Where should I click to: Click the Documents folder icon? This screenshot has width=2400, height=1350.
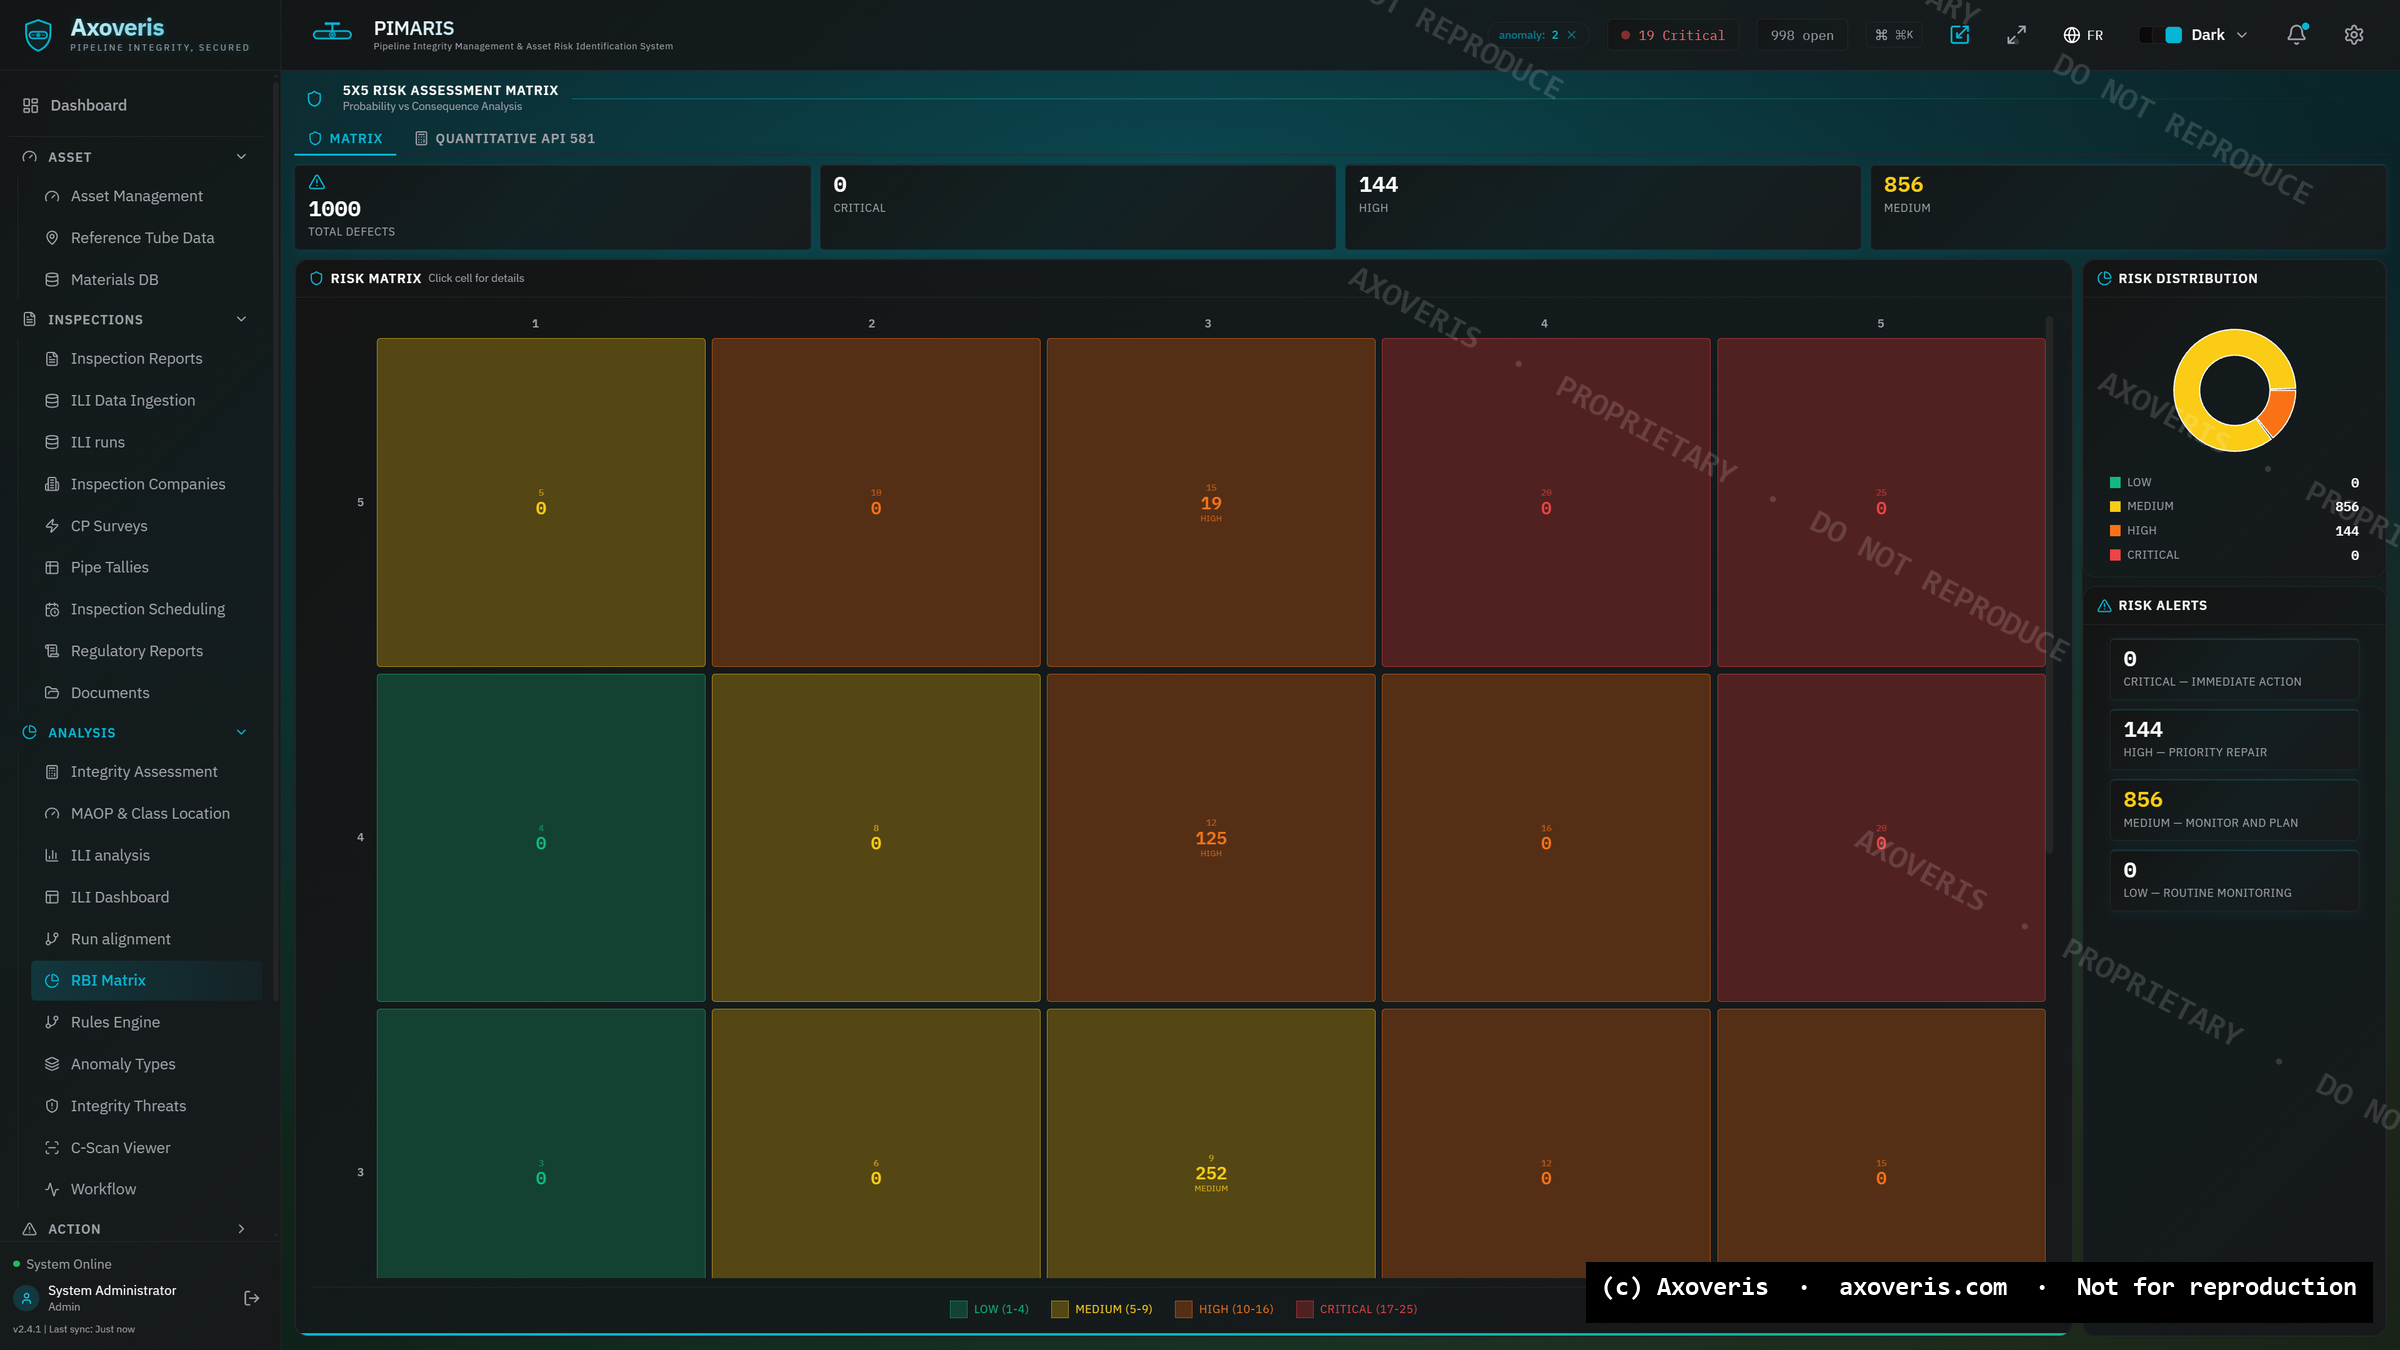[52, 693]
